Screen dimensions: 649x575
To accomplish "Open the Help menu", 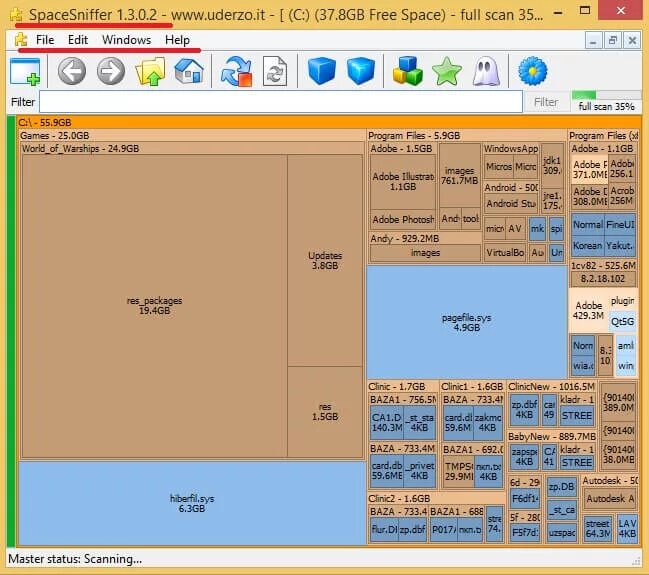I will (x=177, y=40).
